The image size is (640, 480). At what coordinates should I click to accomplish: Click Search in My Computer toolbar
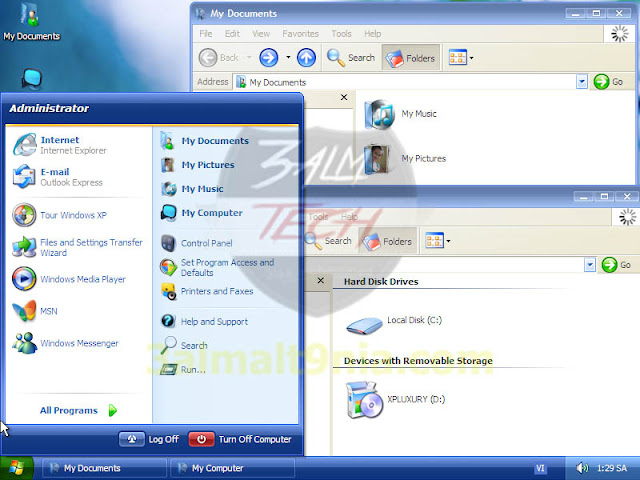click(x=328, y=241)
